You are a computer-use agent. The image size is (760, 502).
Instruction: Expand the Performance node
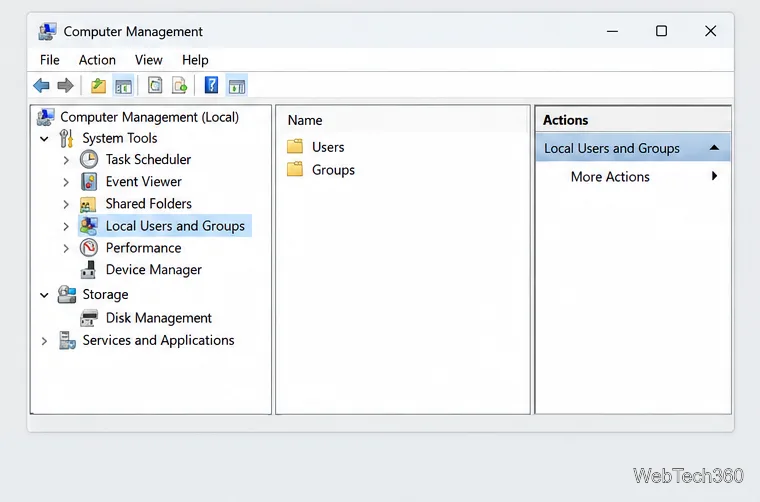click(x=66, y=249)
